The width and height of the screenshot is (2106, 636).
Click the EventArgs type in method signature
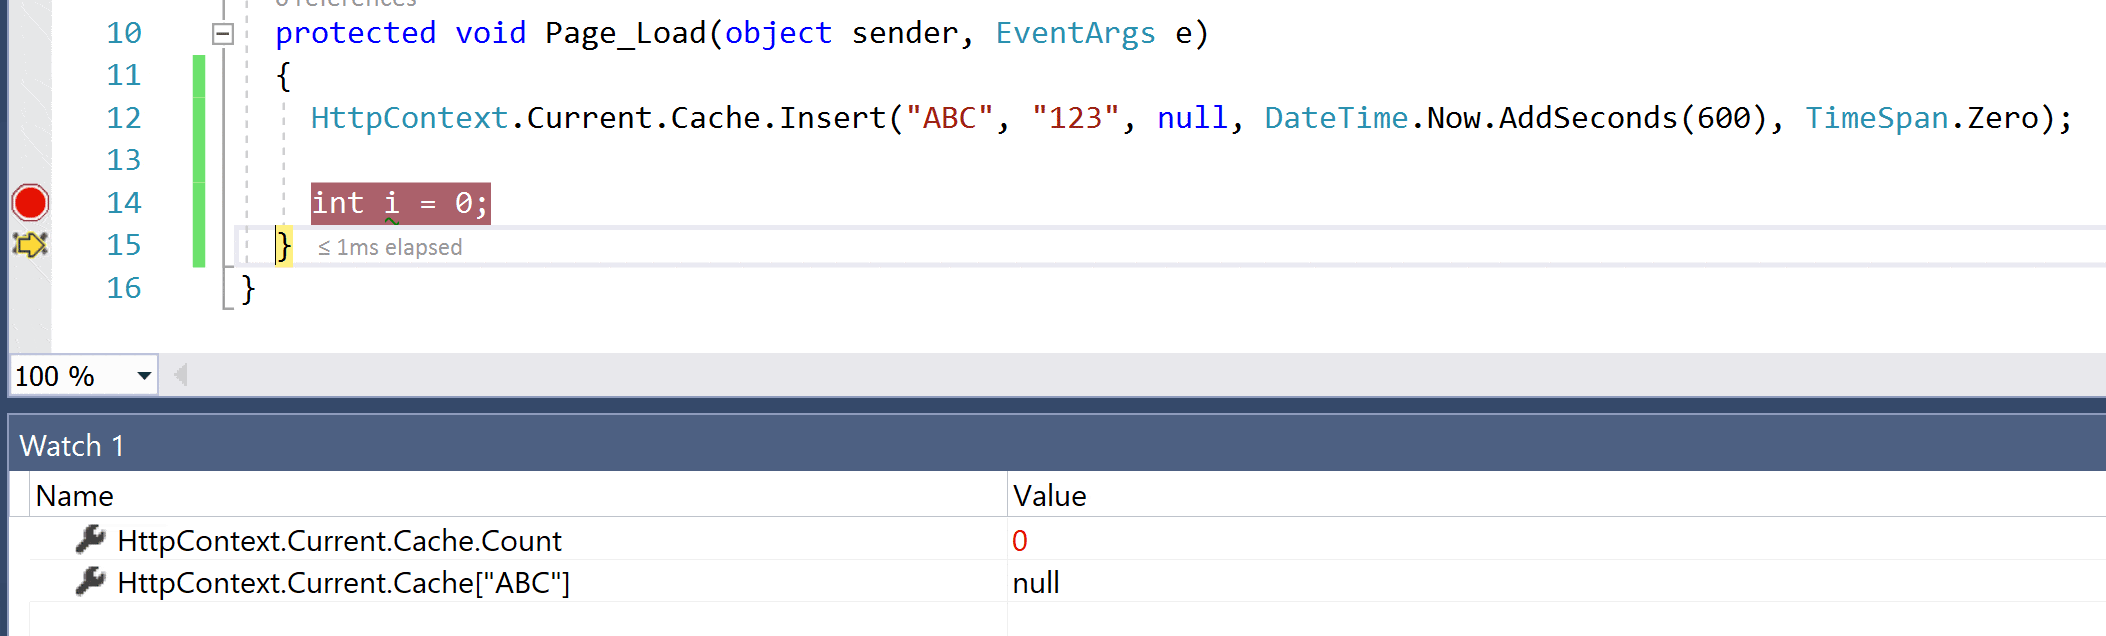(x=1075, y=33)
